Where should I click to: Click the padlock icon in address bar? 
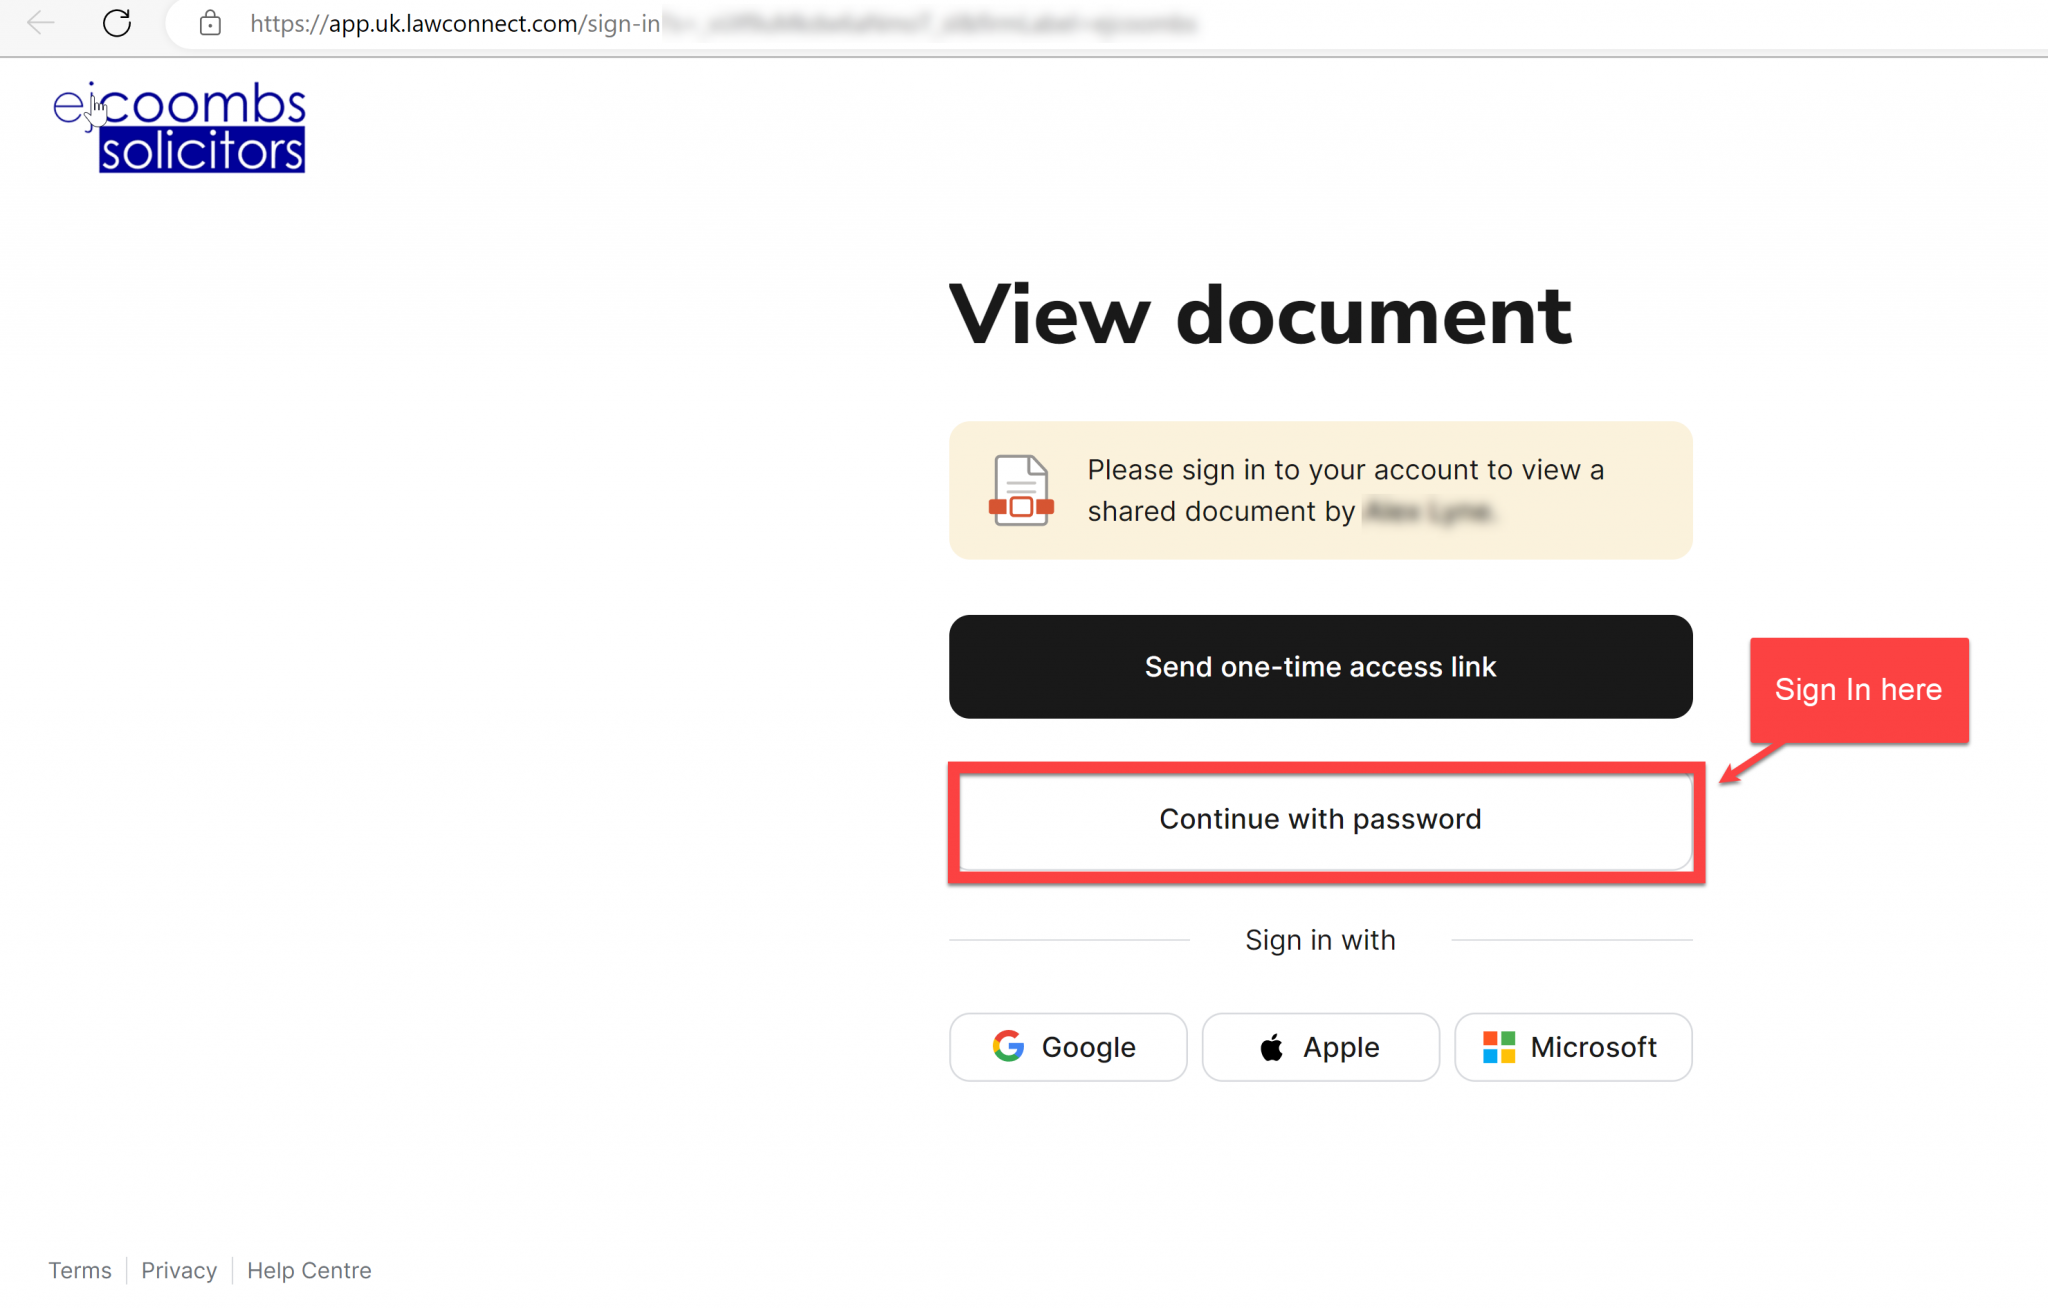210,23
